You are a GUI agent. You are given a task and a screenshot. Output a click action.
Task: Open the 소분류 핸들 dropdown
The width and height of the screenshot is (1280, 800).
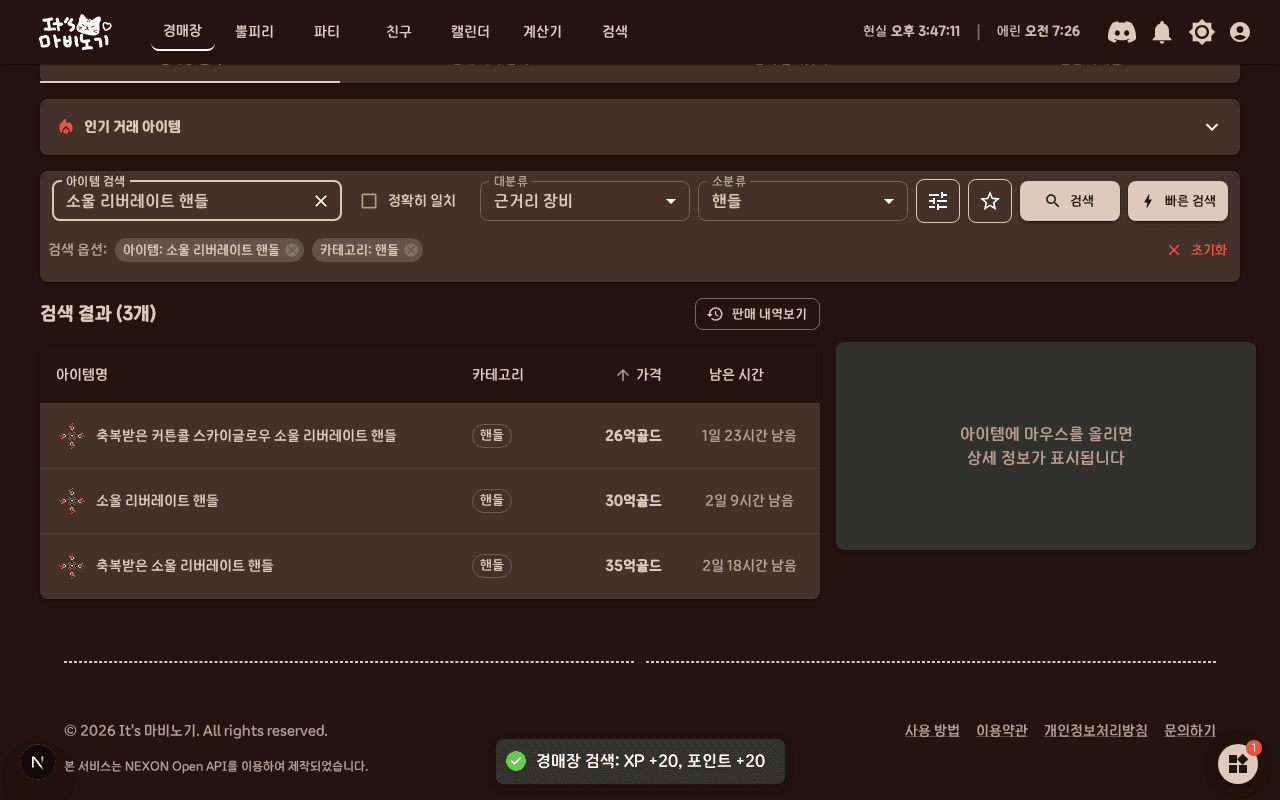click(x=803, y=201)
